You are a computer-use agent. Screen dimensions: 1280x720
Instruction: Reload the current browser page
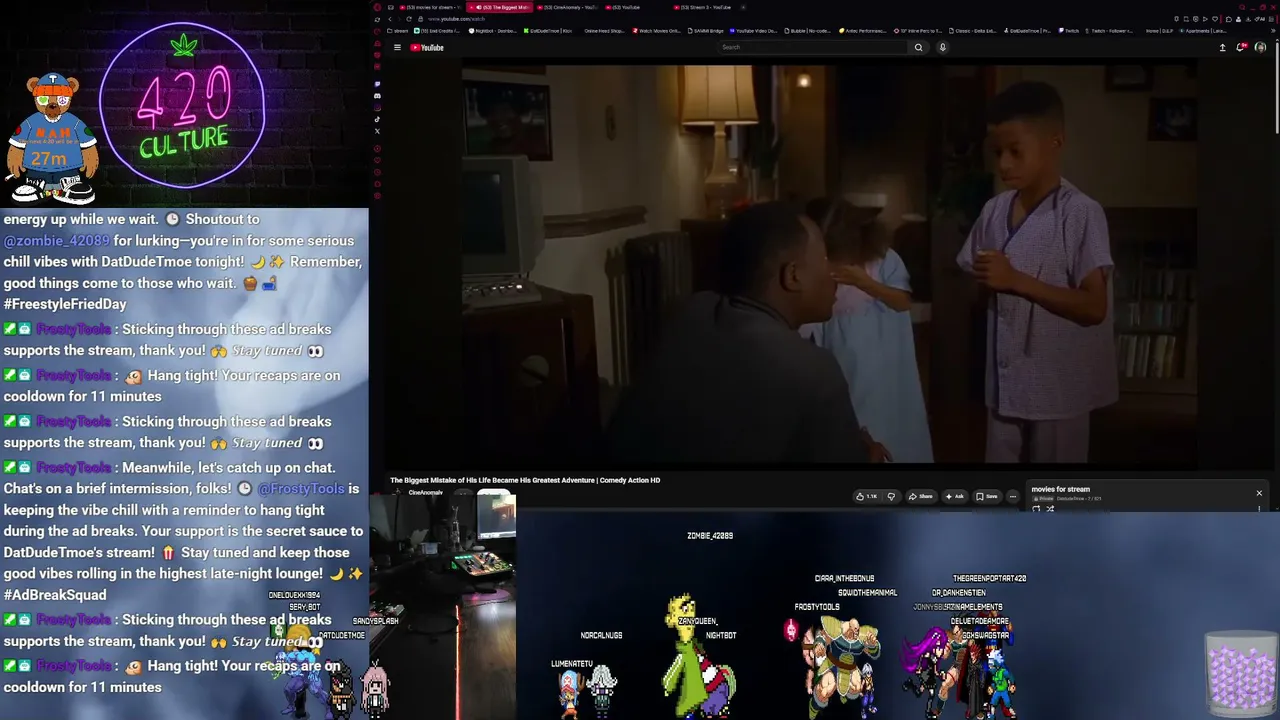(x=408, y=19)
